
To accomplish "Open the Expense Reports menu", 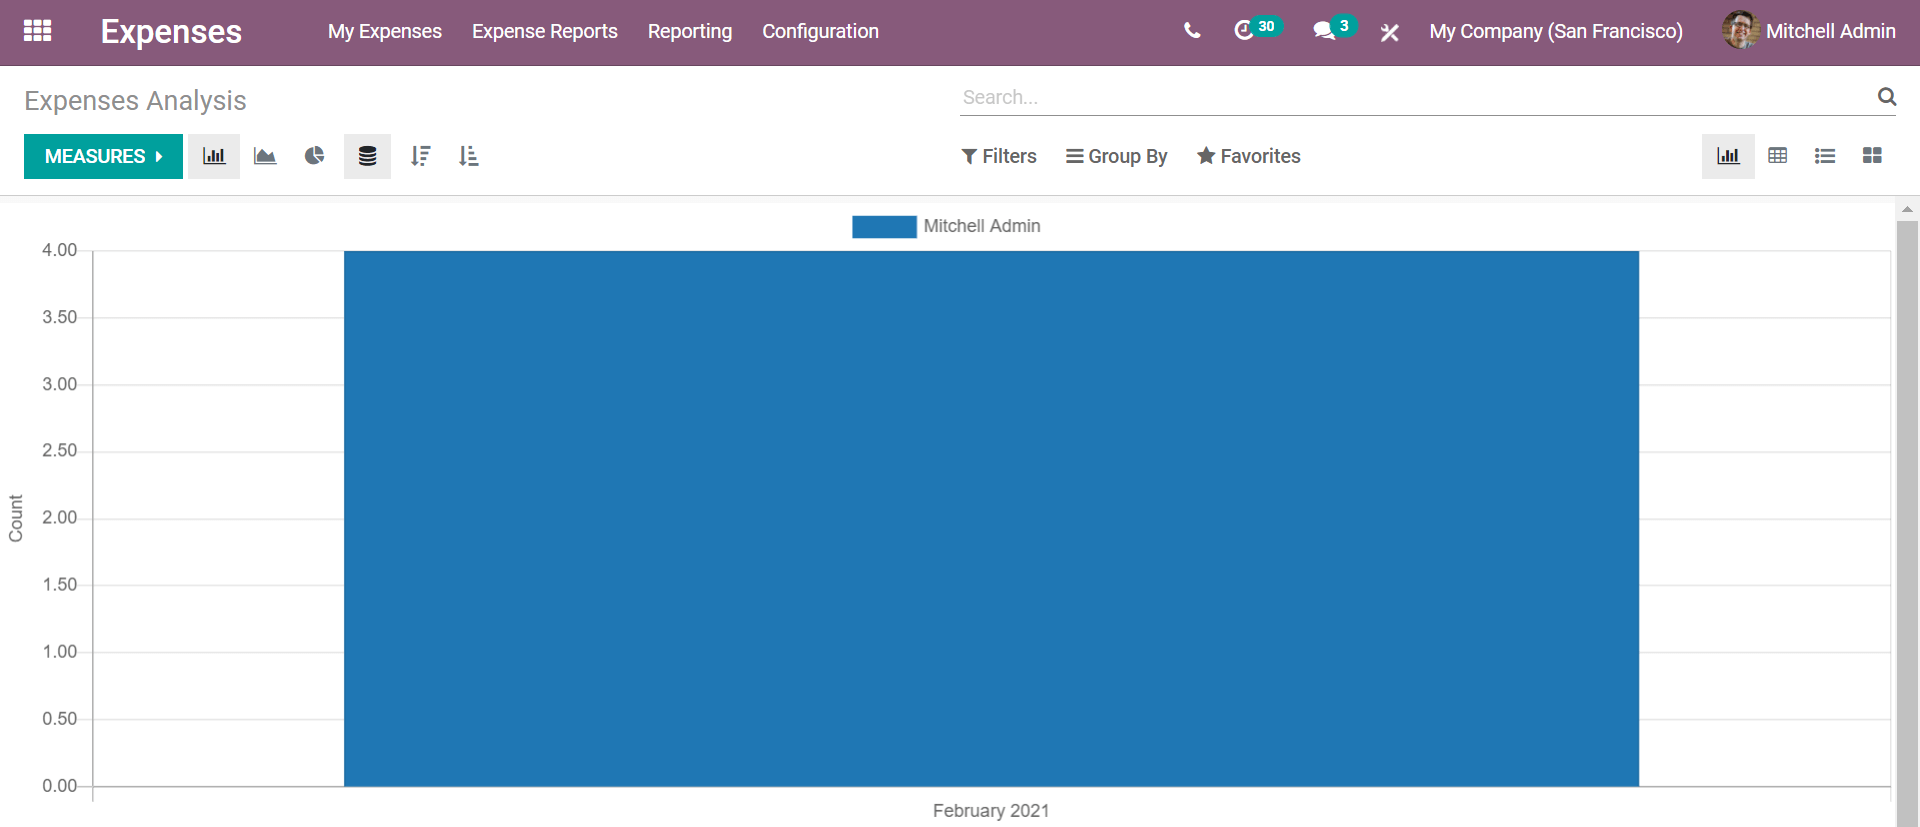I will (545, 32).
